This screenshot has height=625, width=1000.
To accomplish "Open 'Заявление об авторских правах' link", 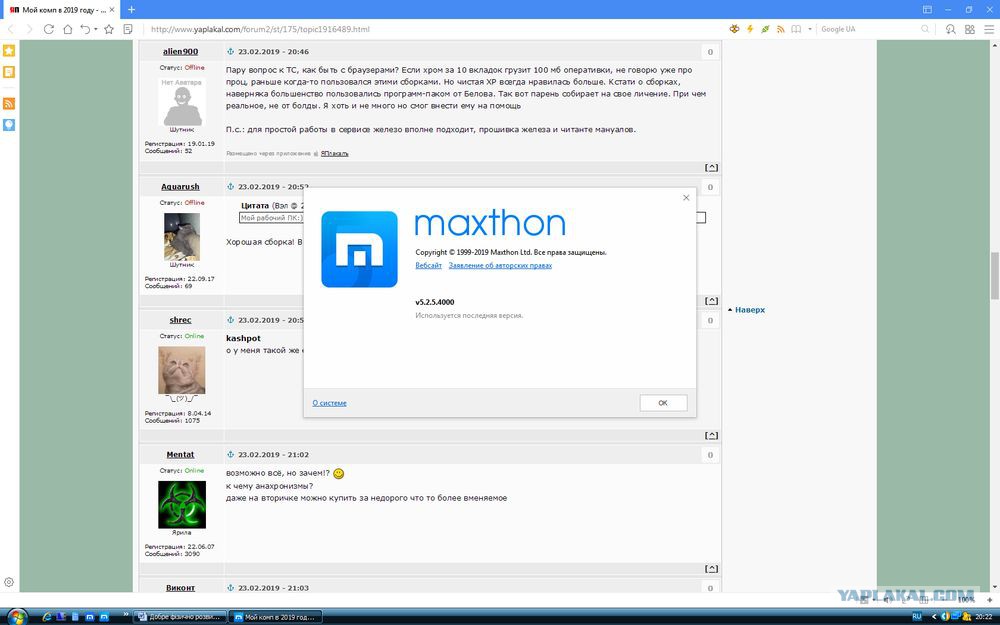I will [500, 265].
